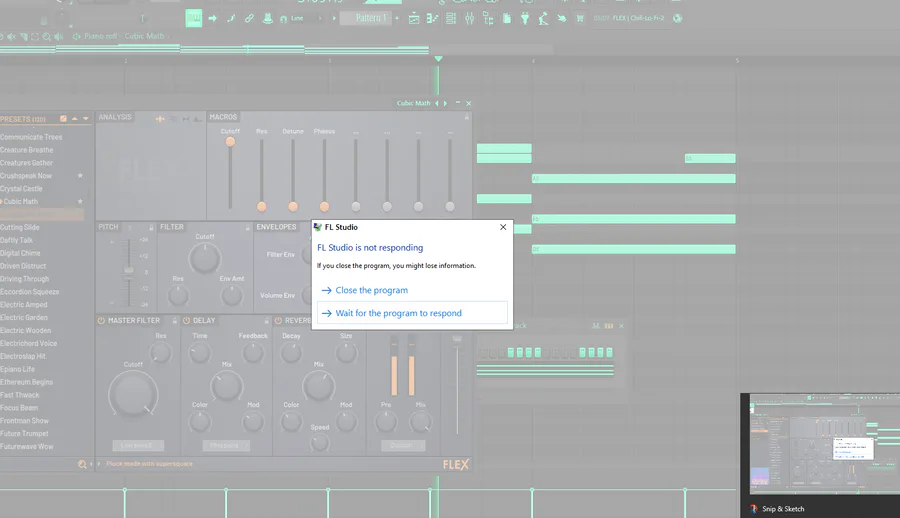Image resolution: width=900 pixels, height=518 pixels.
Task: Go to previous preset with left arrow near Cubic Math title
Action: (x=437, y=103)
